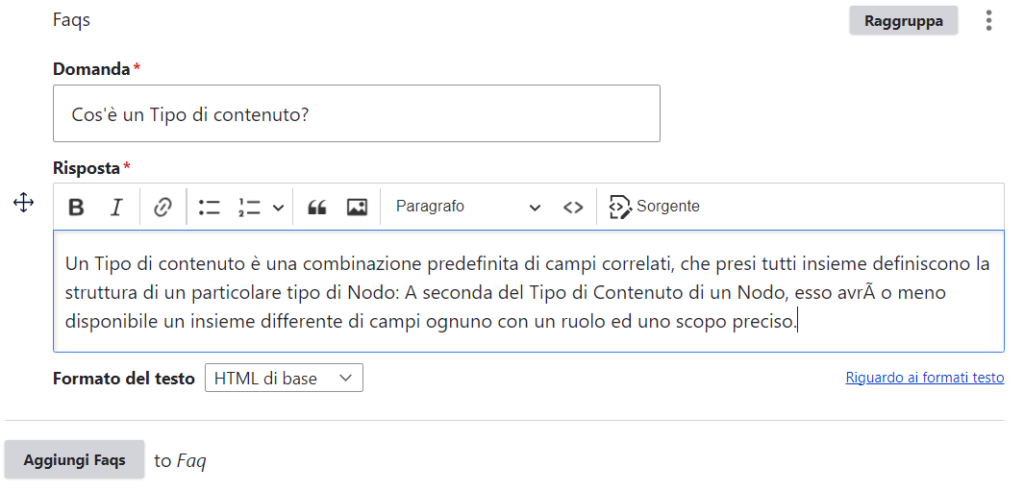The height and width of the screenshot is (491, 1024).
Task: Open the Paragrafo heading dropdown
Action: [468, 207]
